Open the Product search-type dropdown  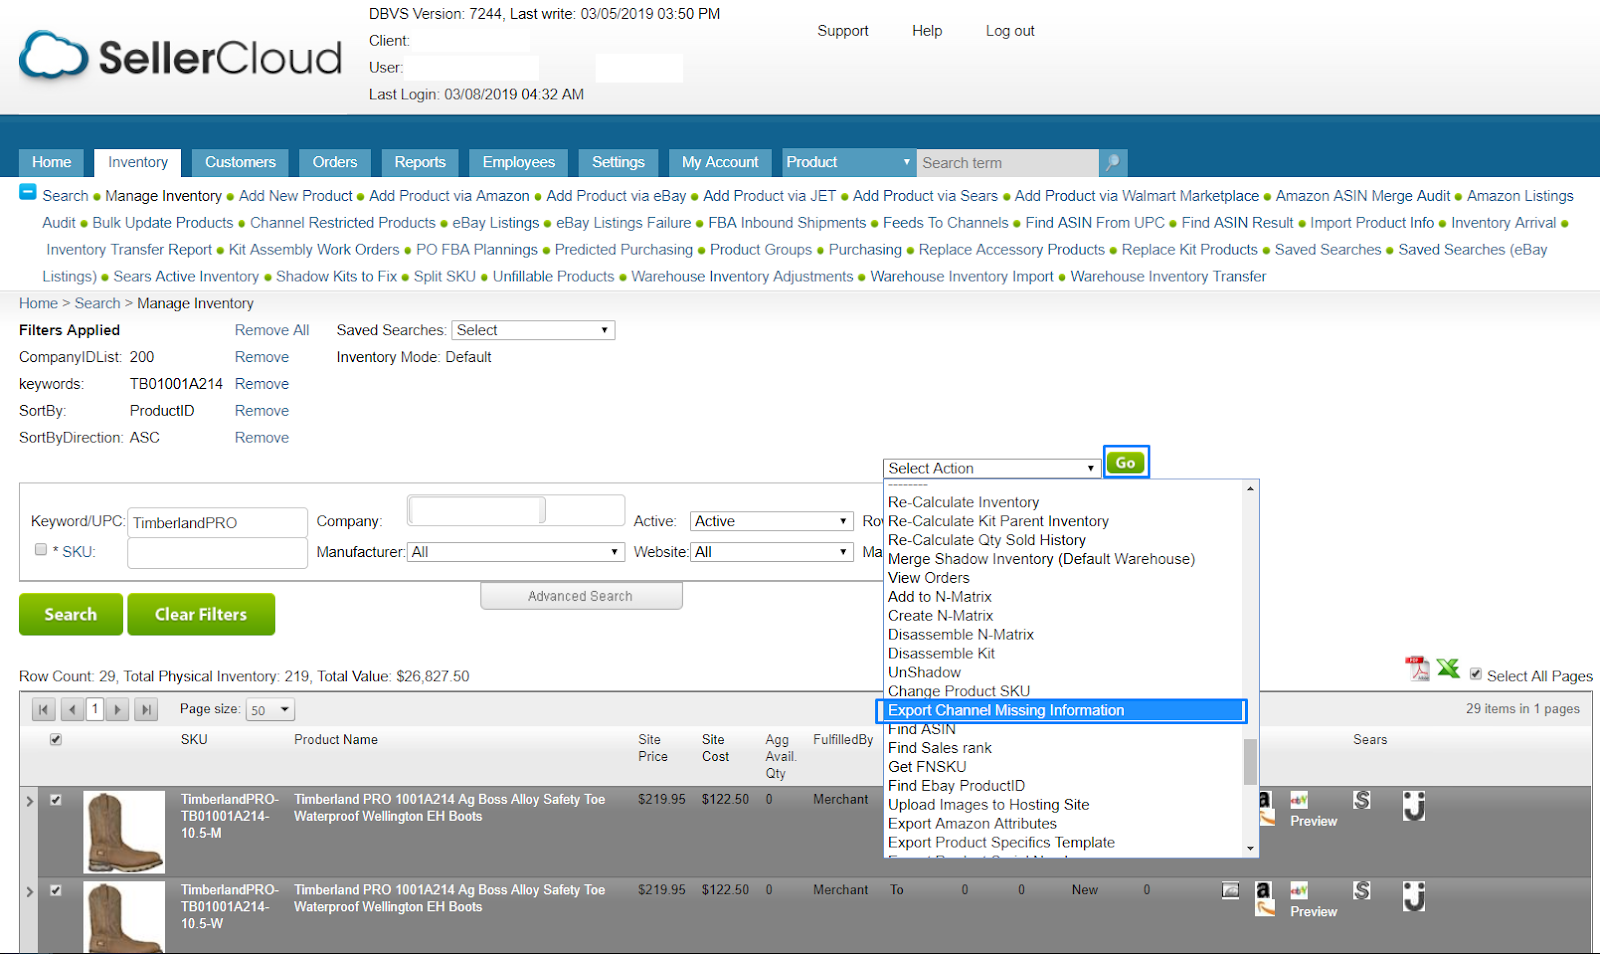coord(848,162)
